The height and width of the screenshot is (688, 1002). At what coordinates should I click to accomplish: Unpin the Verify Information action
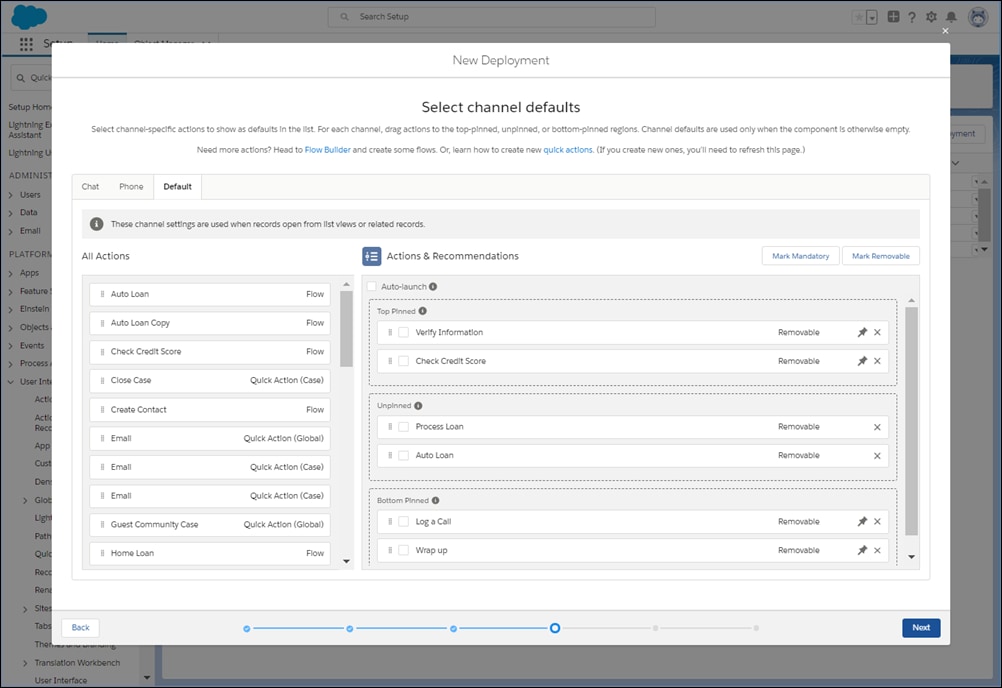click(862, 332)
